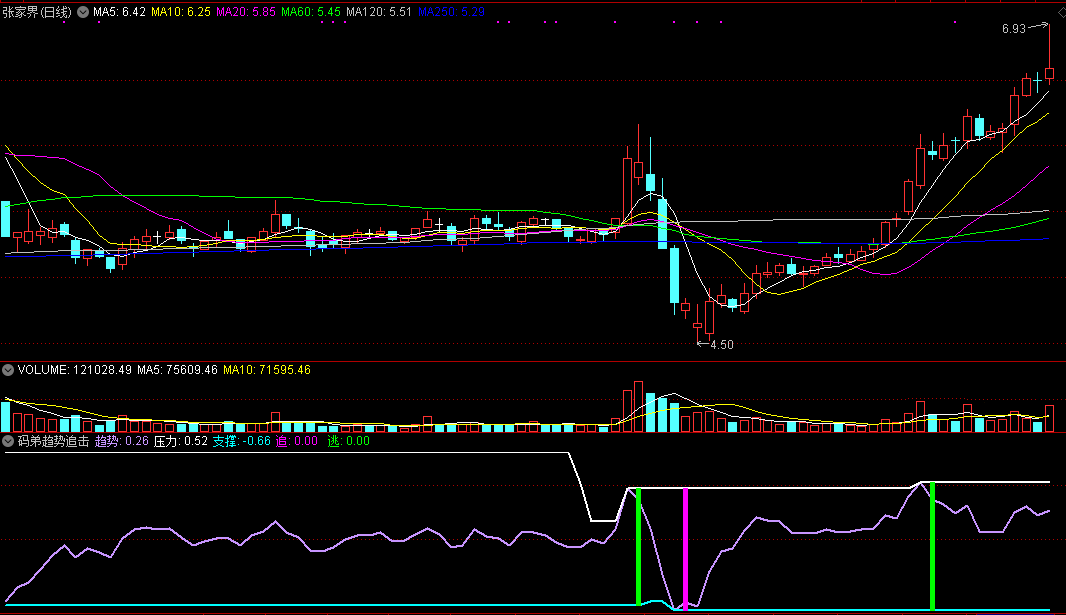This screenshot has height=615, width=1066.
Task: Click the 压力: 0.52 value
Action: coord(181,441)
